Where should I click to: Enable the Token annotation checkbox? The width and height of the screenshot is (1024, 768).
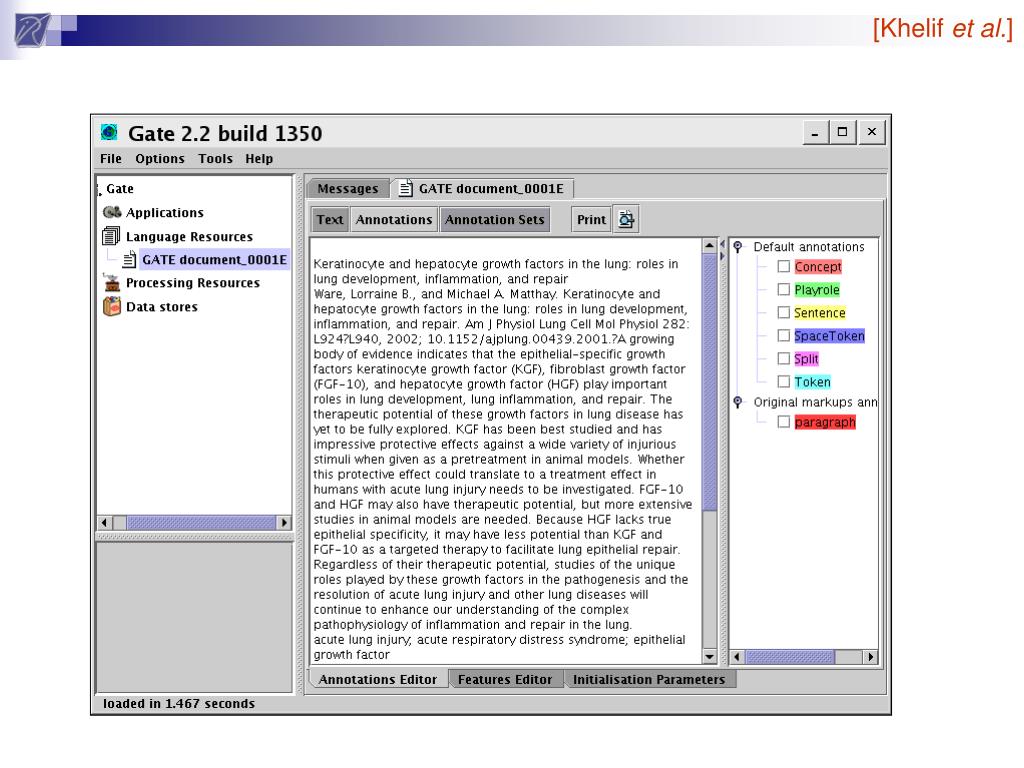[x=784, y=381]
